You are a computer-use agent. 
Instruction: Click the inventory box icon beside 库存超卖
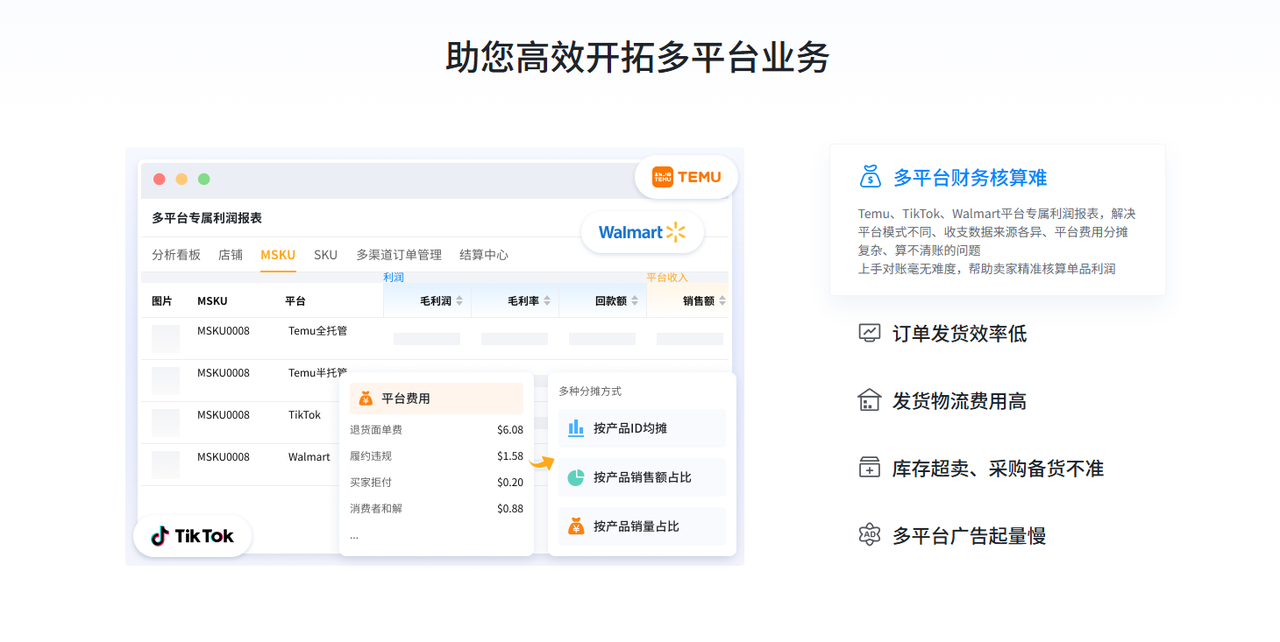[x=870, y=467]
